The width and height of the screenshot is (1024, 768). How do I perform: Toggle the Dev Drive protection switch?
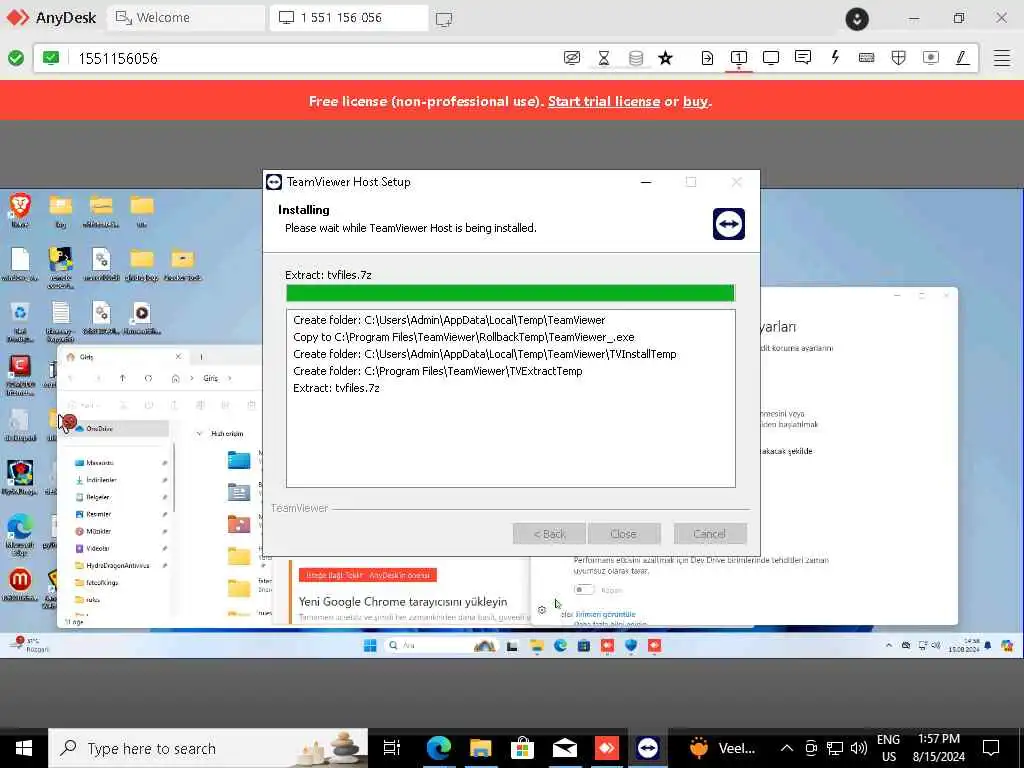pos(584,590)
